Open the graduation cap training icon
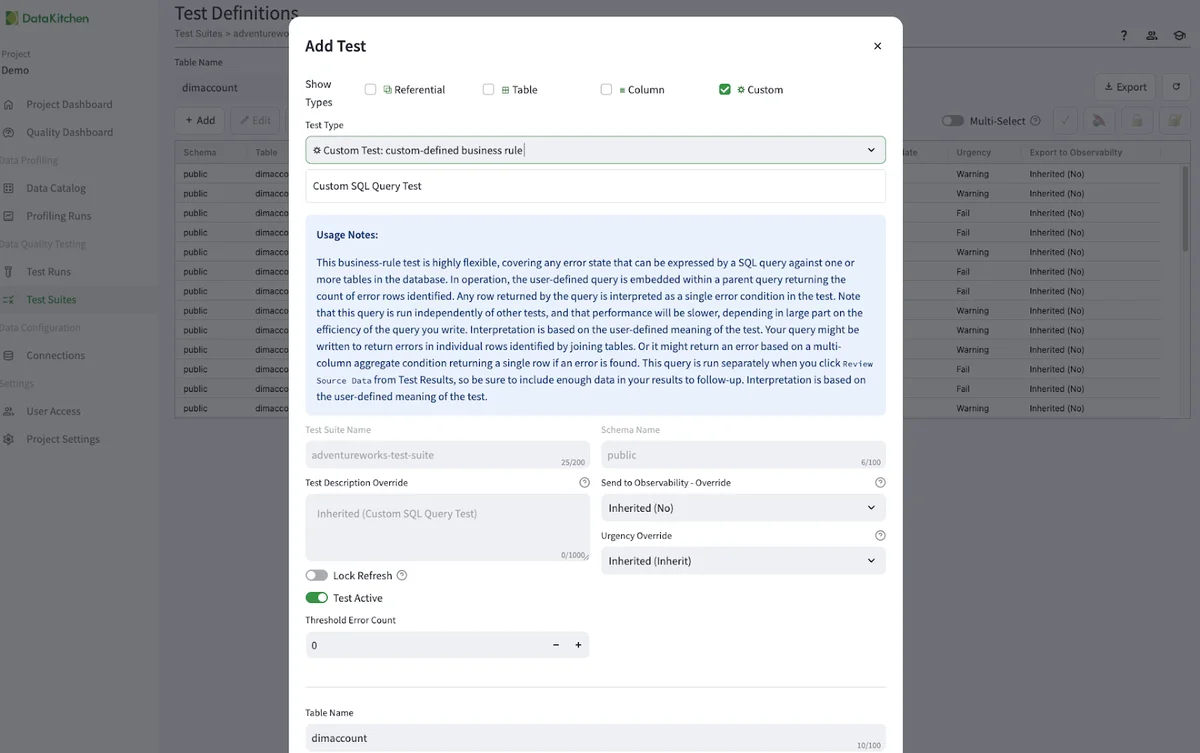Screen dimensions: 1200x753 [1180, 36]
